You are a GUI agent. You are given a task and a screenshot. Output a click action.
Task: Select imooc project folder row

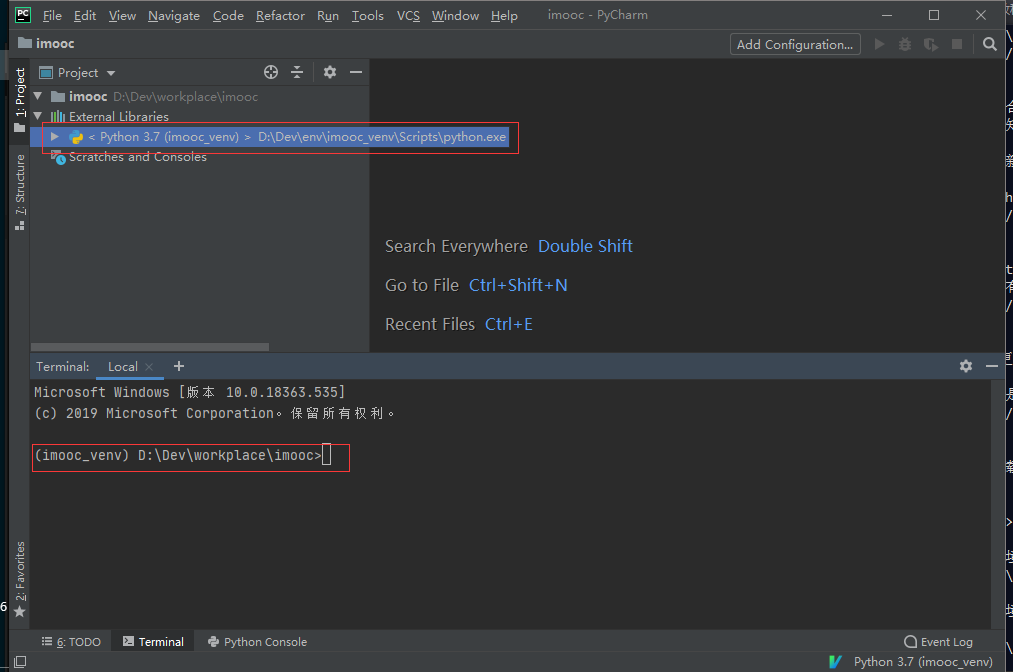coord(200,96)
